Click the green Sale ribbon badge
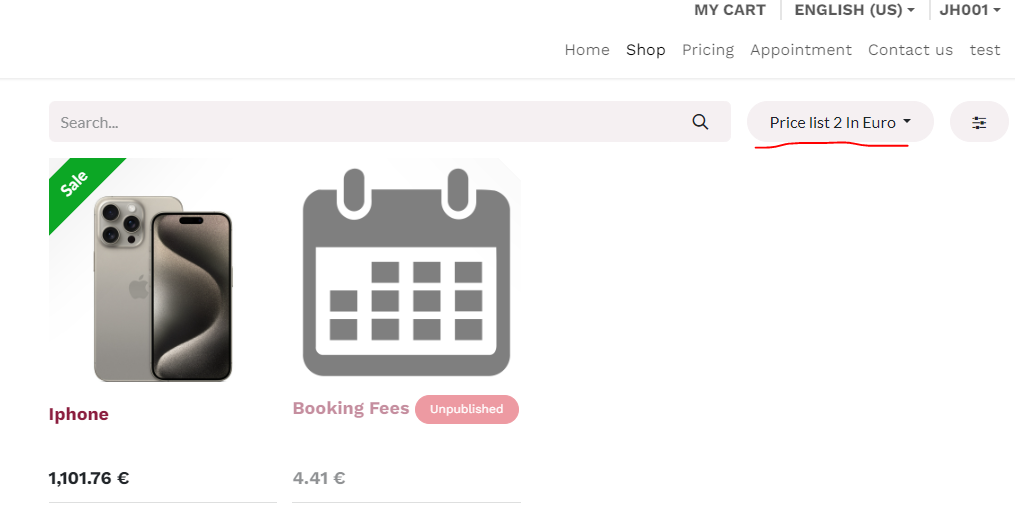The height and width of the screenshot is (525, 1015). 80,190
